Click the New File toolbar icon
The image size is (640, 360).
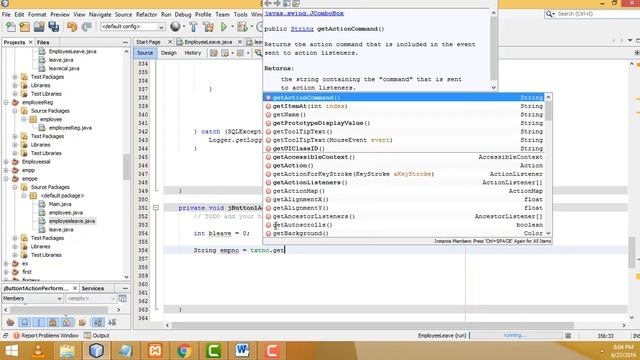(x=11, y=27)
